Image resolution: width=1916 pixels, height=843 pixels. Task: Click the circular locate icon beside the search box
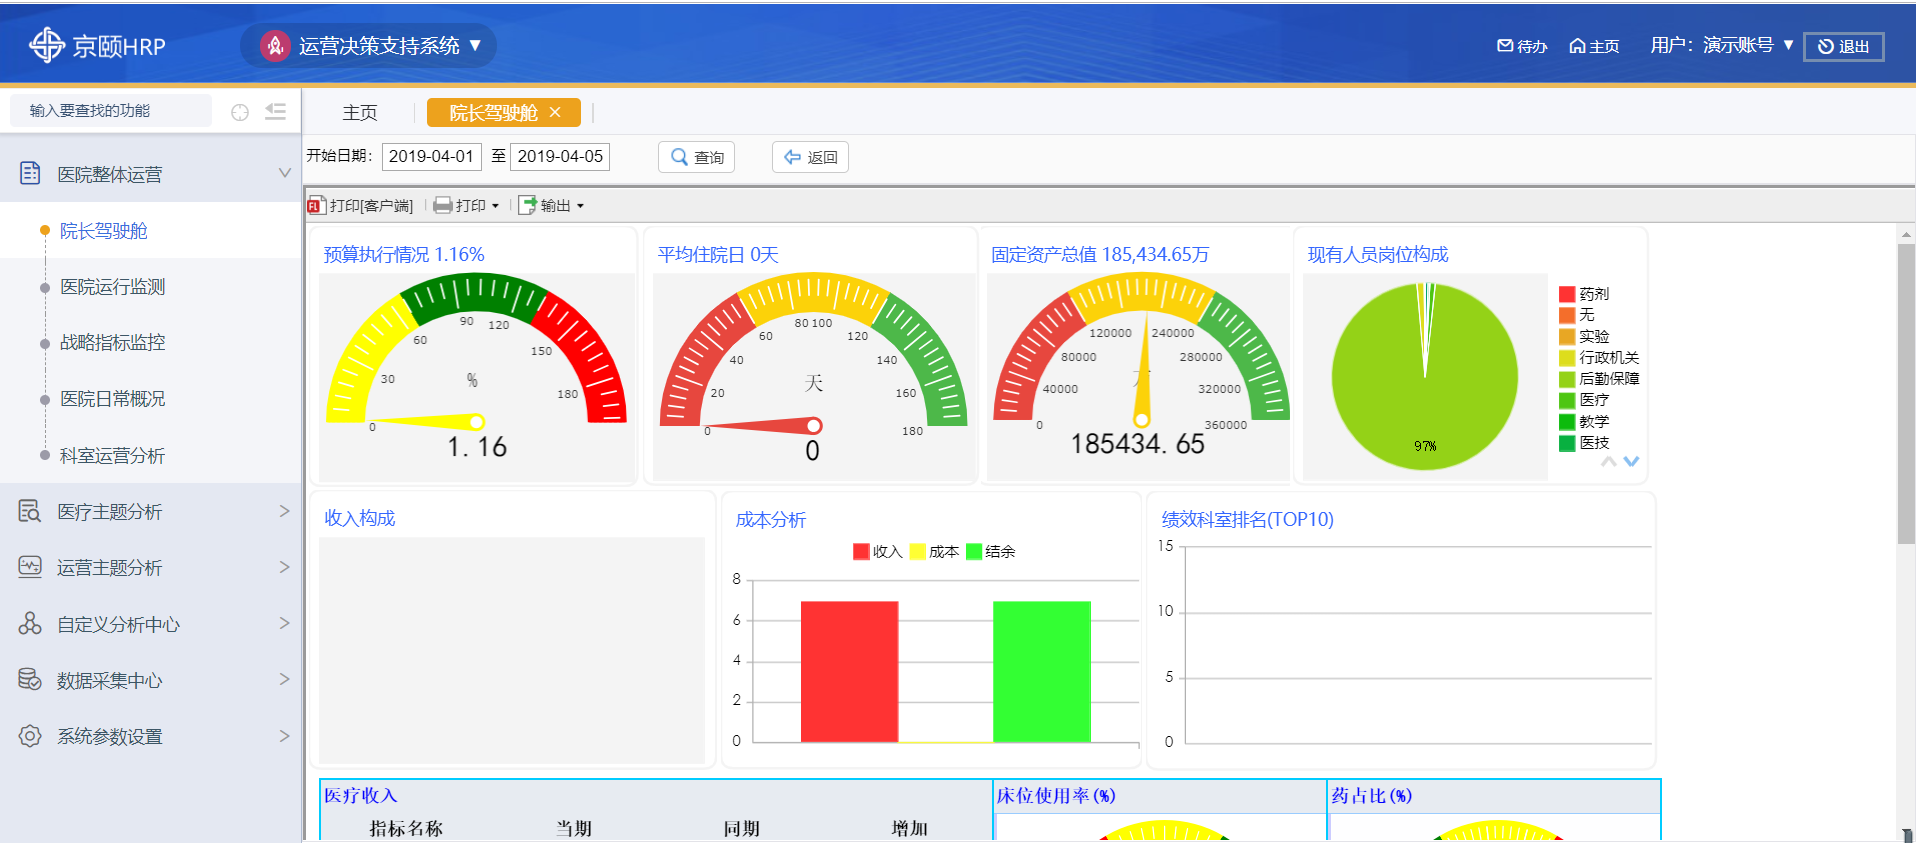point(240,112)
